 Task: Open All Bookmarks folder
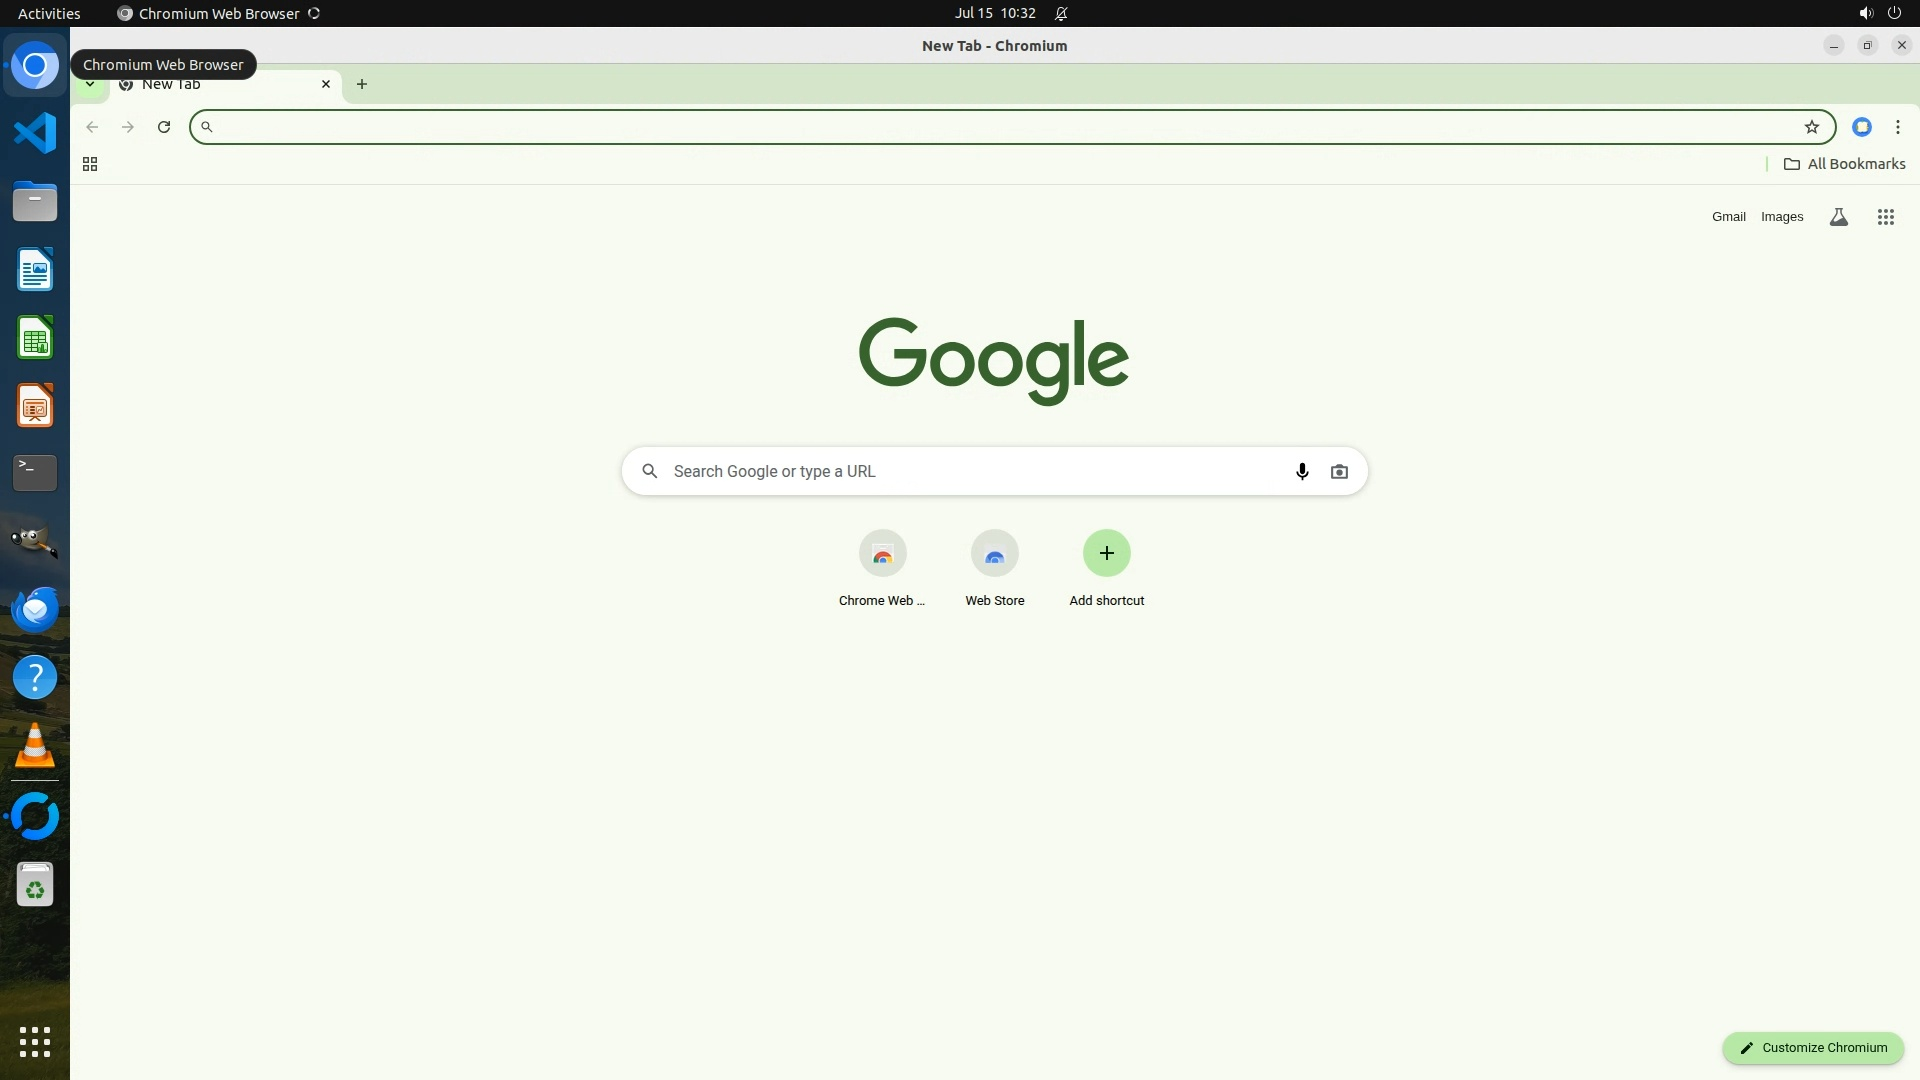1844,164
